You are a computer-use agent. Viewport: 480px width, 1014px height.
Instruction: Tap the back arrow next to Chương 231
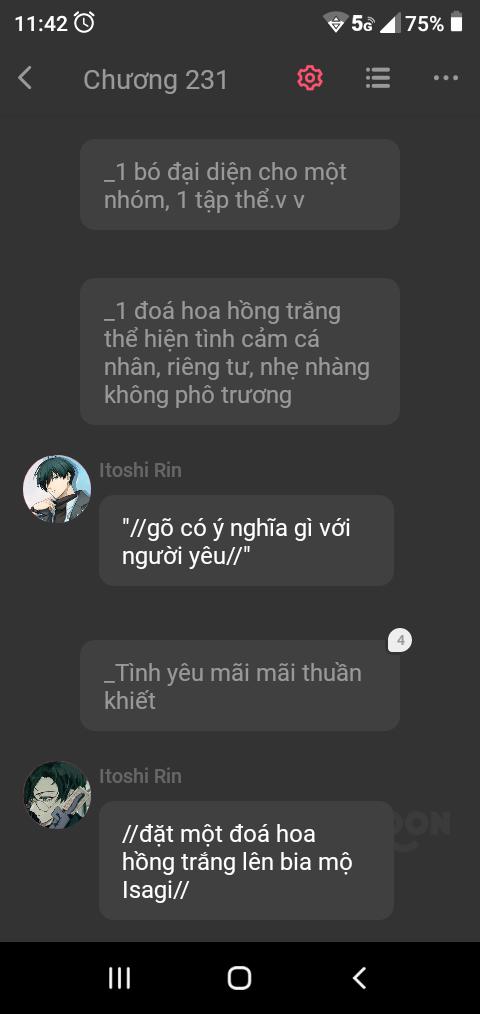[25, 78]
